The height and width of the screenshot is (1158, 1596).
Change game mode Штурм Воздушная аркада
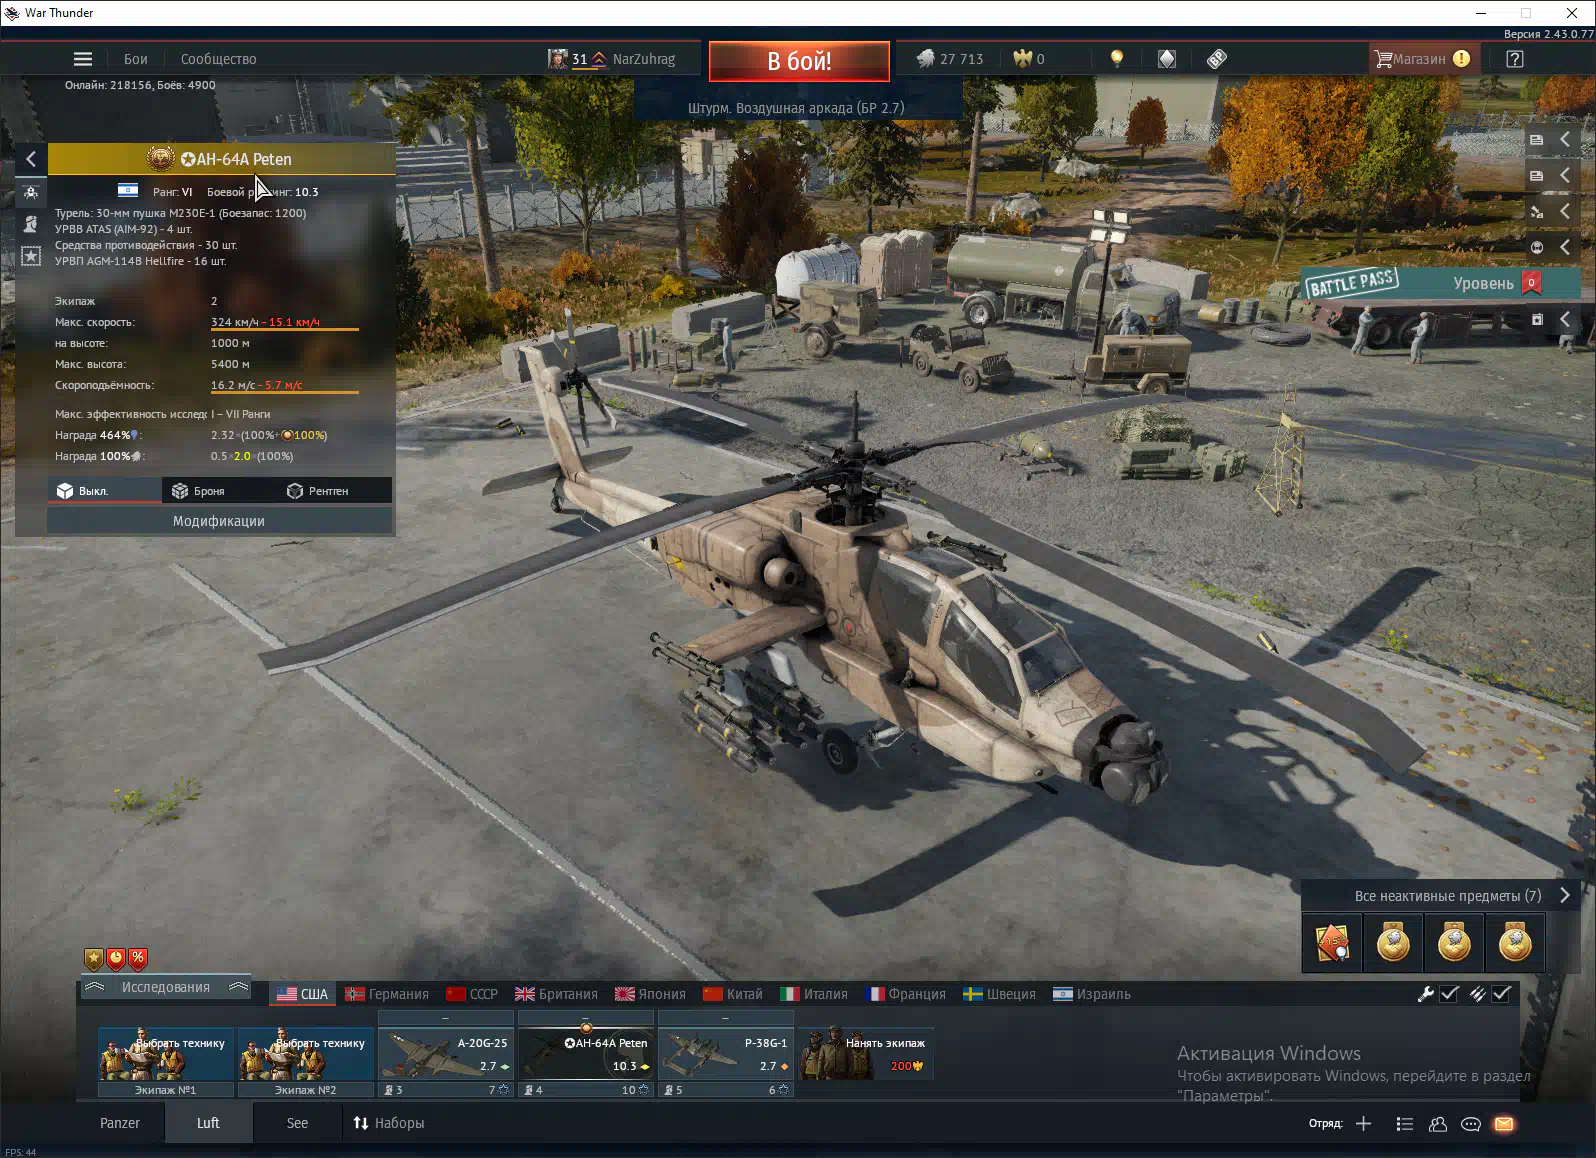point(796,107)
